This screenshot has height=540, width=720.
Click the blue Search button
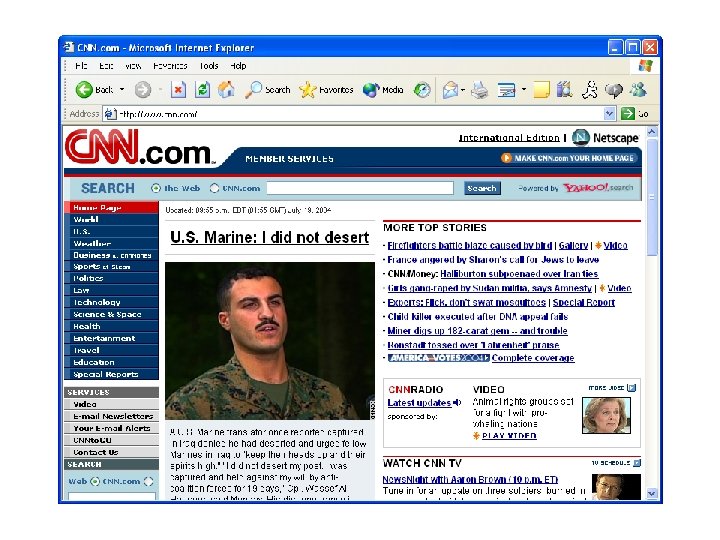coord(482,188)
